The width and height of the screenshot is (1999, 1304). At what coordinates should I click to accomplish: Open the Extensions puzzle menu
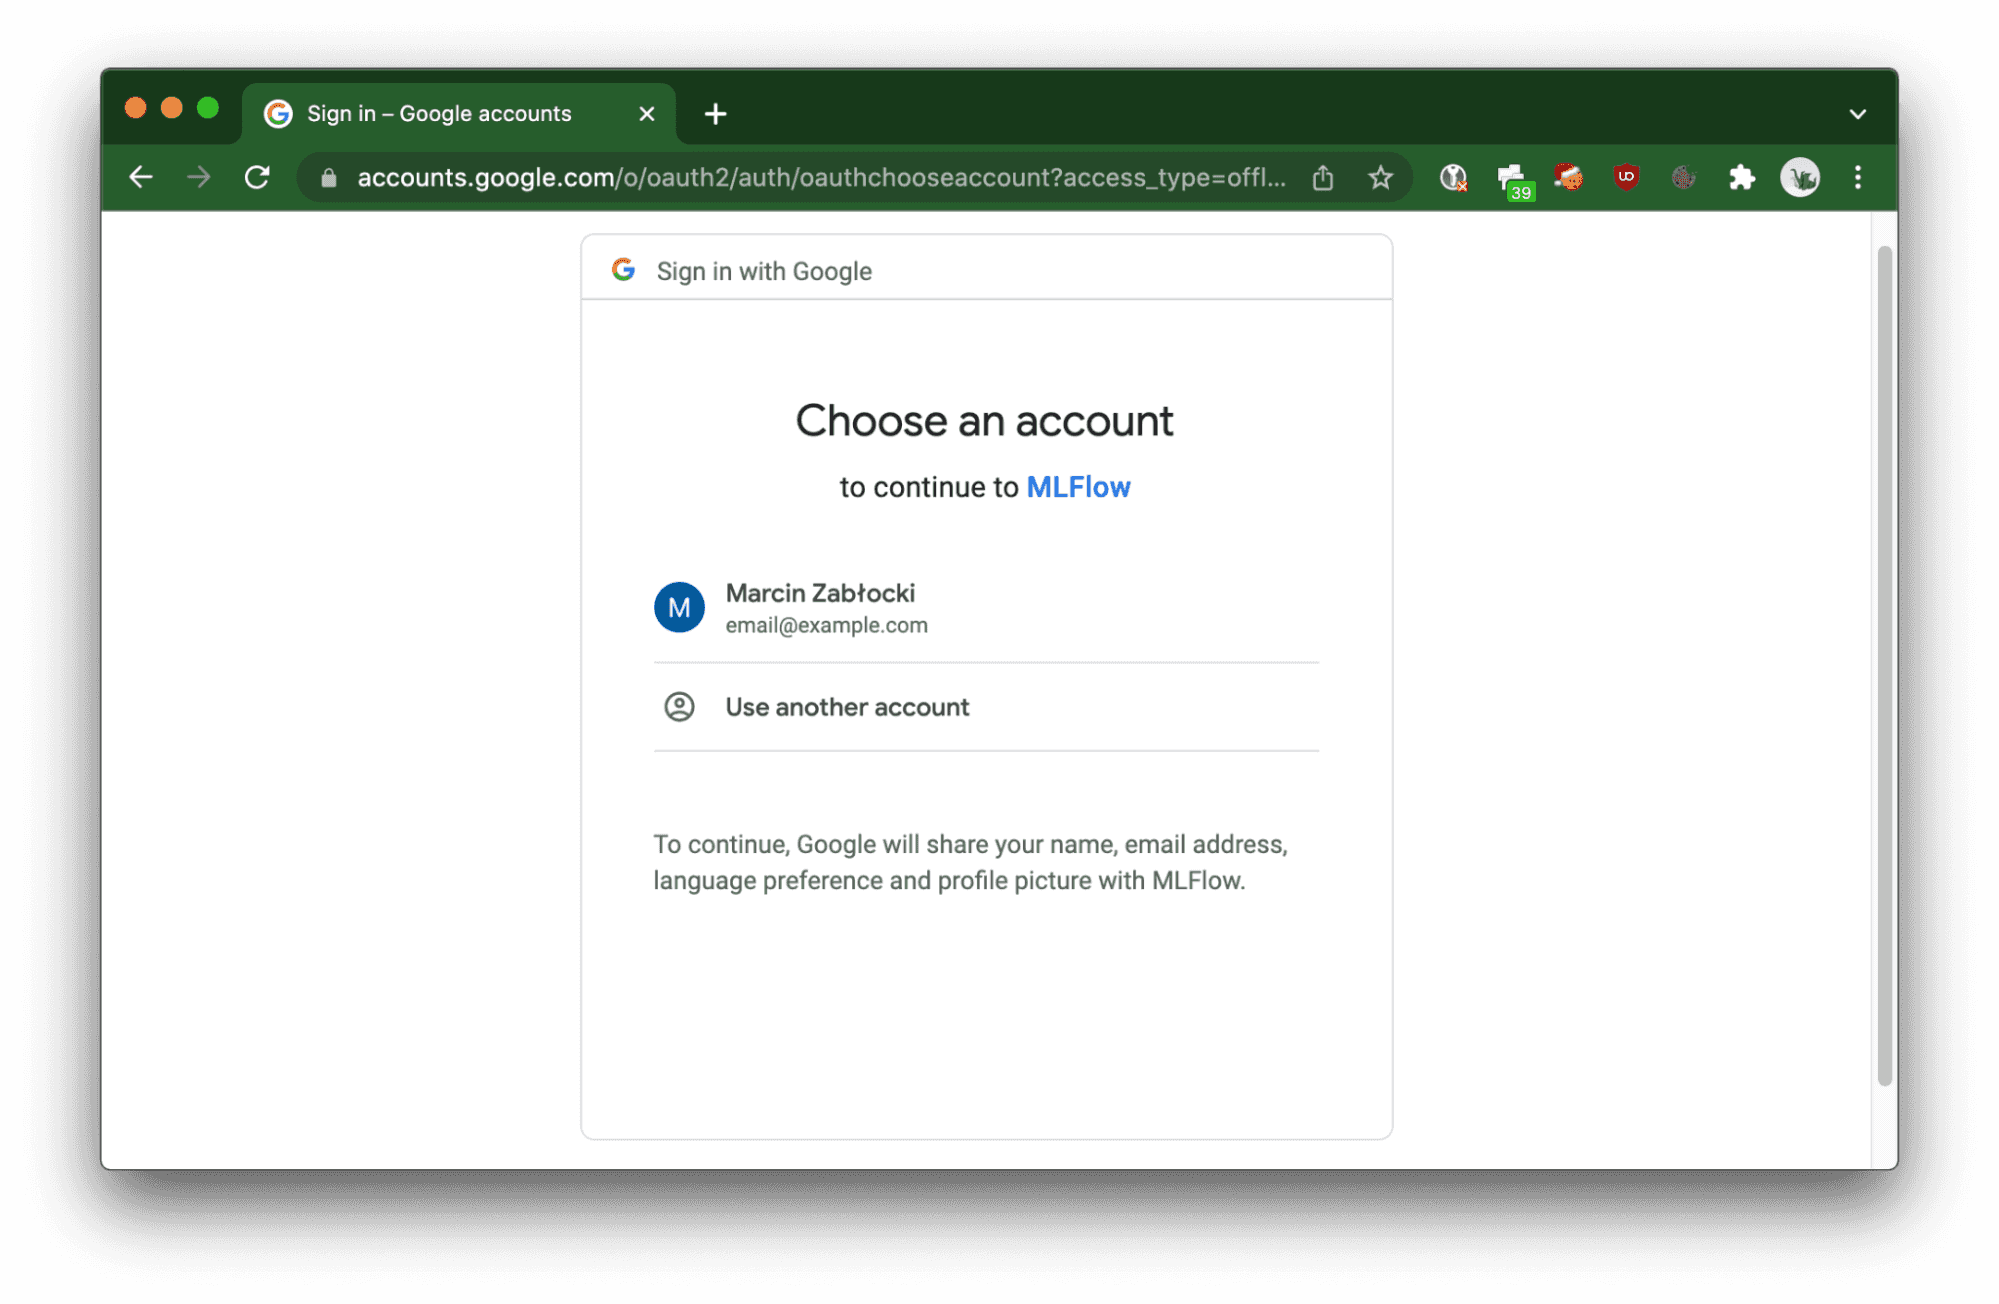click(1742, 177)
